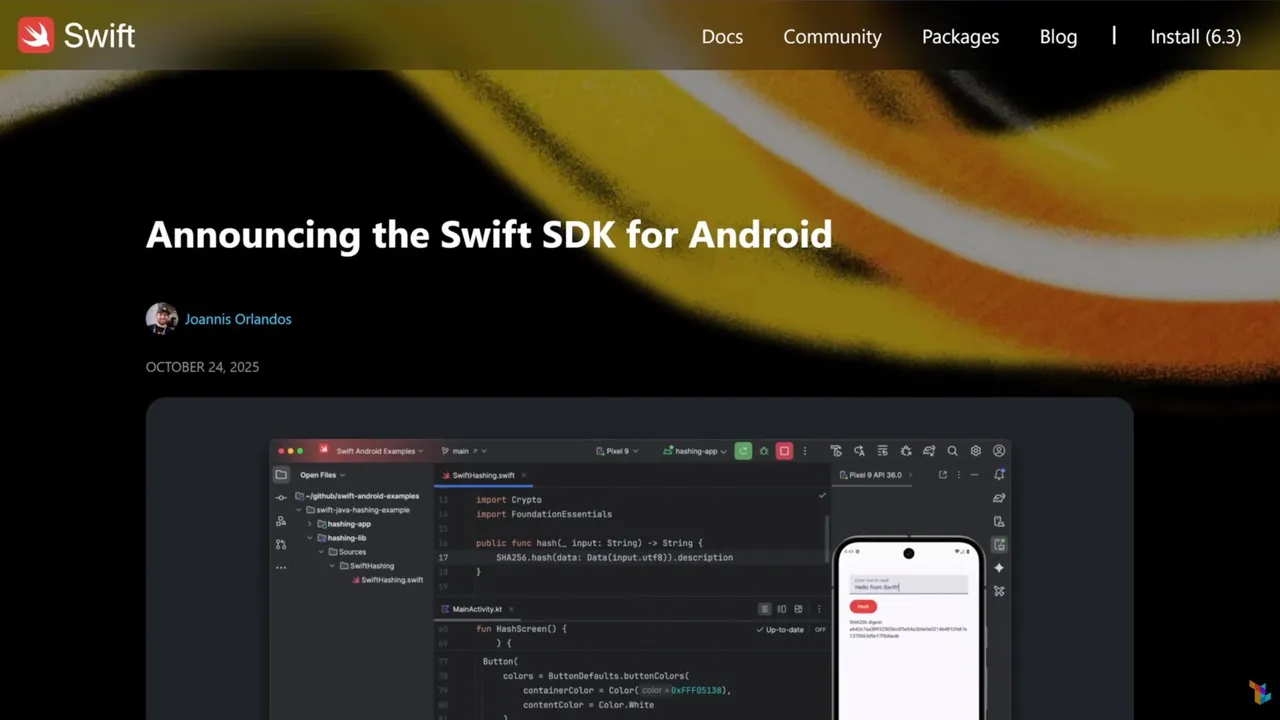Toggle the OFF preview indicator
Image resolution: width=1280 pixels, height=720 pixels.
pyautogui.click(x=820, y=630)
